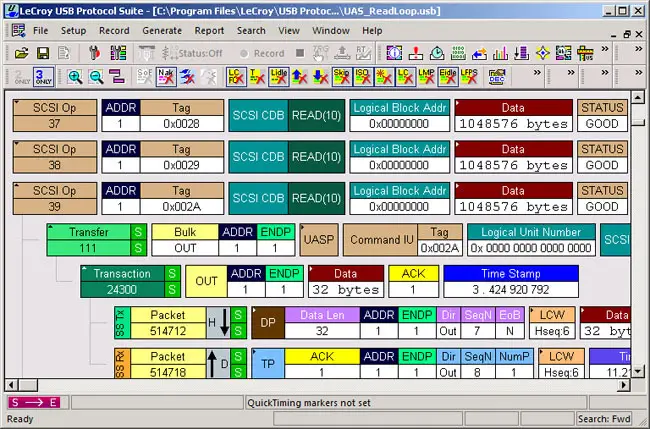Open the Generate menu
Screen dimensions: 650x429
pos(162,31)
